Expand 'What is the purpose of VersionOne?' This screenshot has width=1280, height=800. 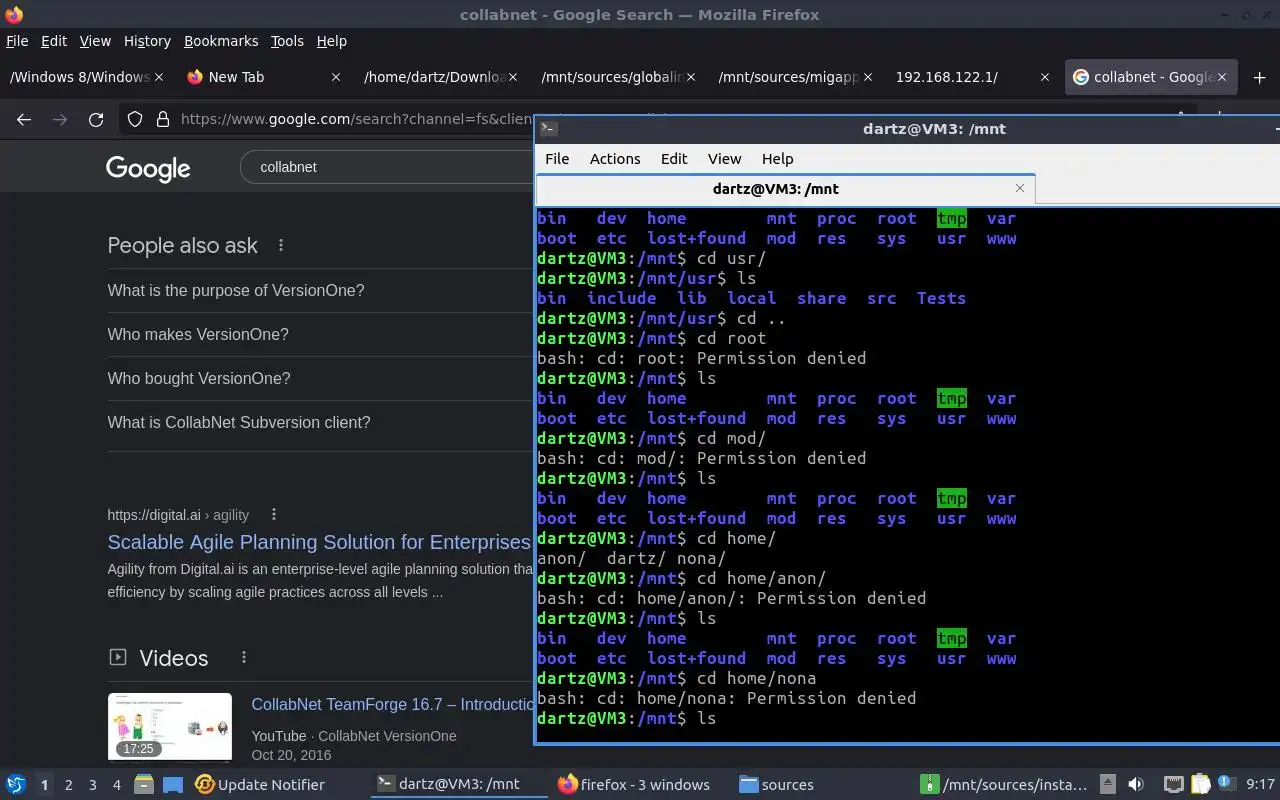[236, 290]
